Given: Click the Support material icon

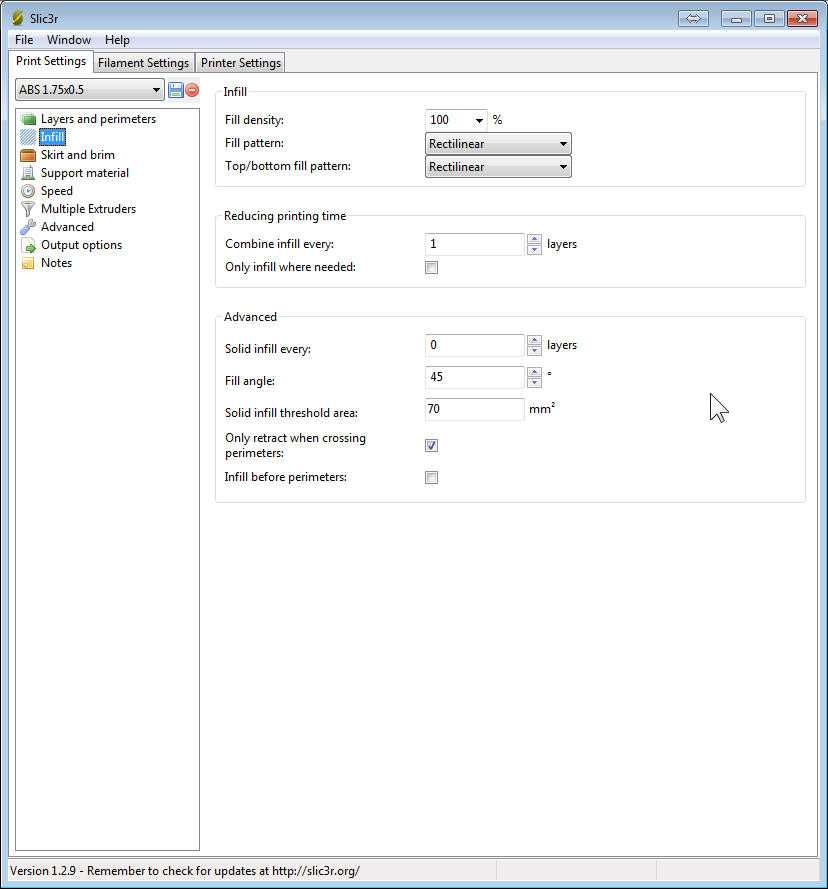Looking at the screenshot, I should (28, 173).
